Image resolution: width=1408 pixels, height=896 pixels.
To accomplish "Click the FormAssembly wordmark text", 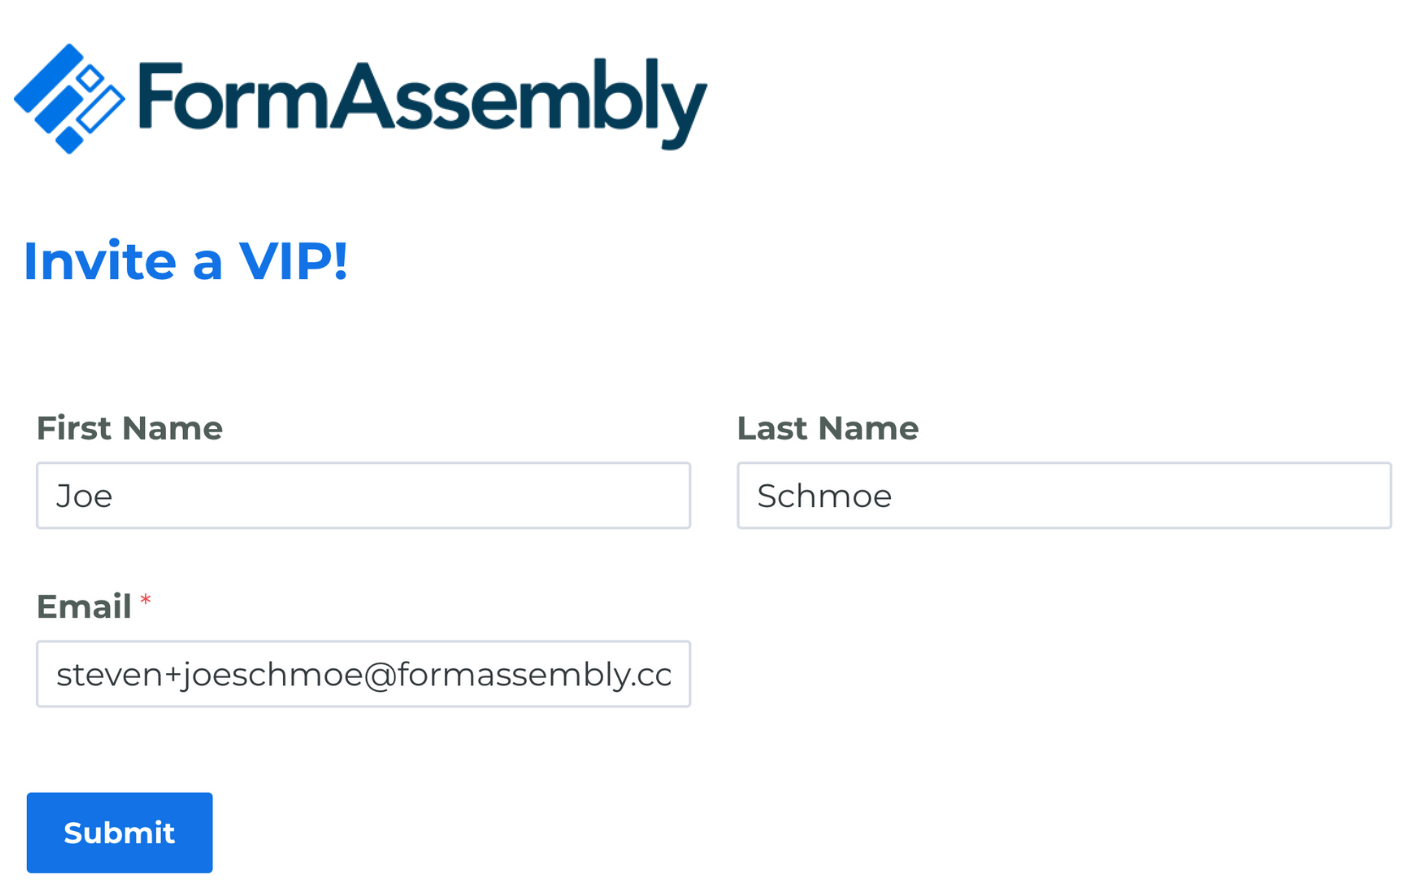I will (x=422, y=103).
